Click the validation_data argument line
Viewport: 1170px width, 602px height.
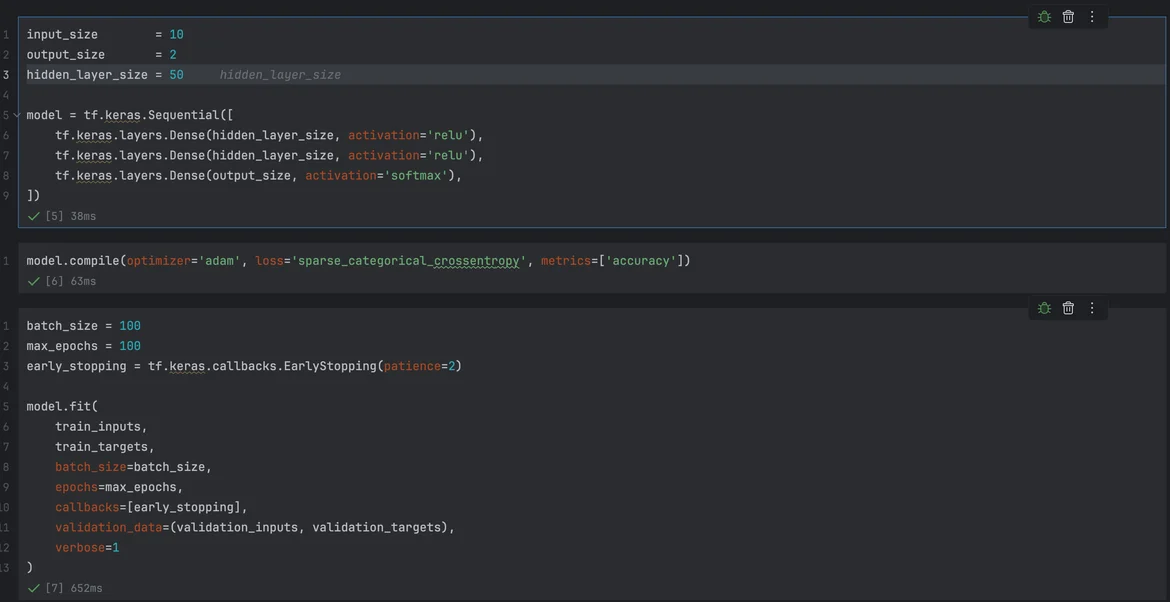pyautogui.click(x=255, y=527)
